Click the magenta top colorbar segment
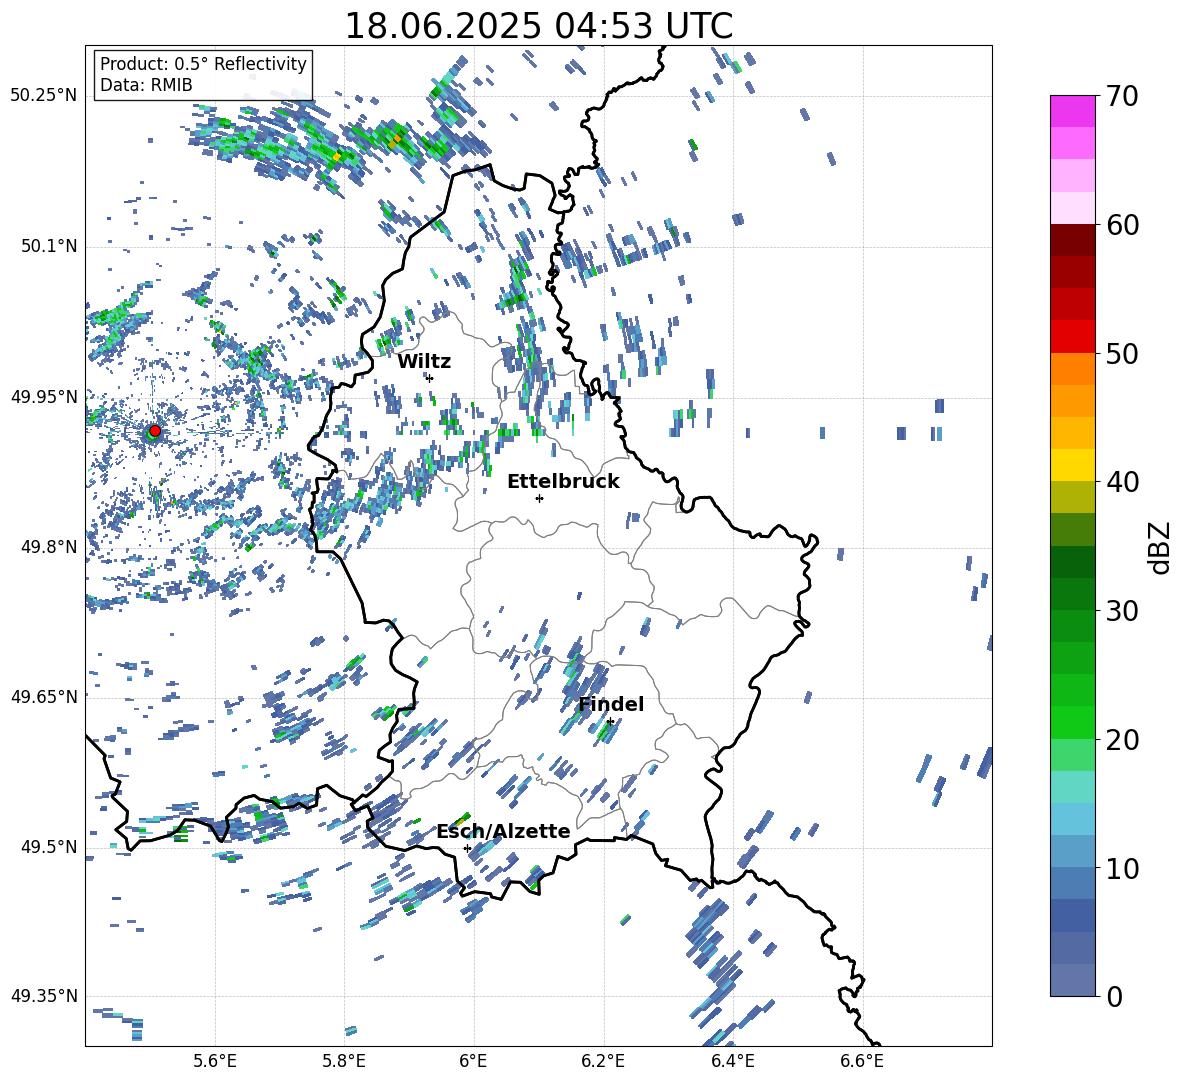Image resolution: width=1184 pixels, height=1081 pixels. point(1073,111)
